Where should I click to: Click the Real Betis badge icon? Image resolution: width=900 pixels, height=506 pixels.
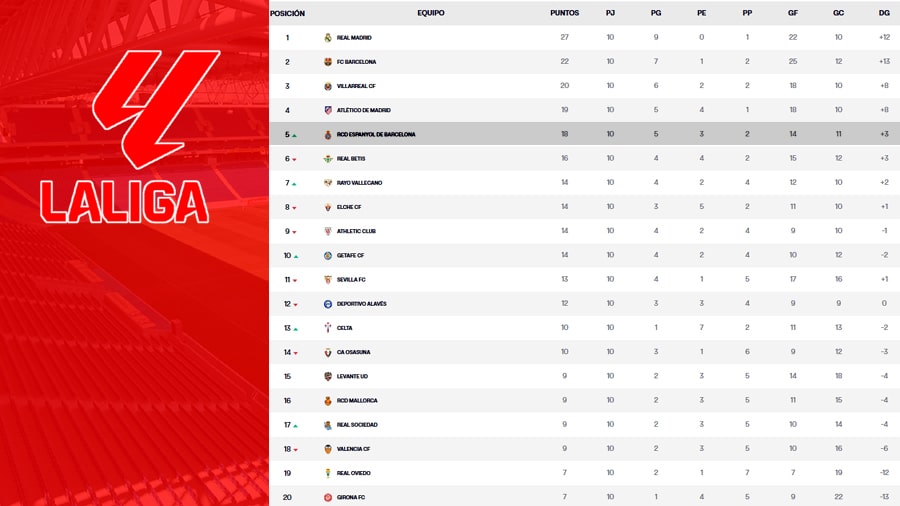point(328,159)
